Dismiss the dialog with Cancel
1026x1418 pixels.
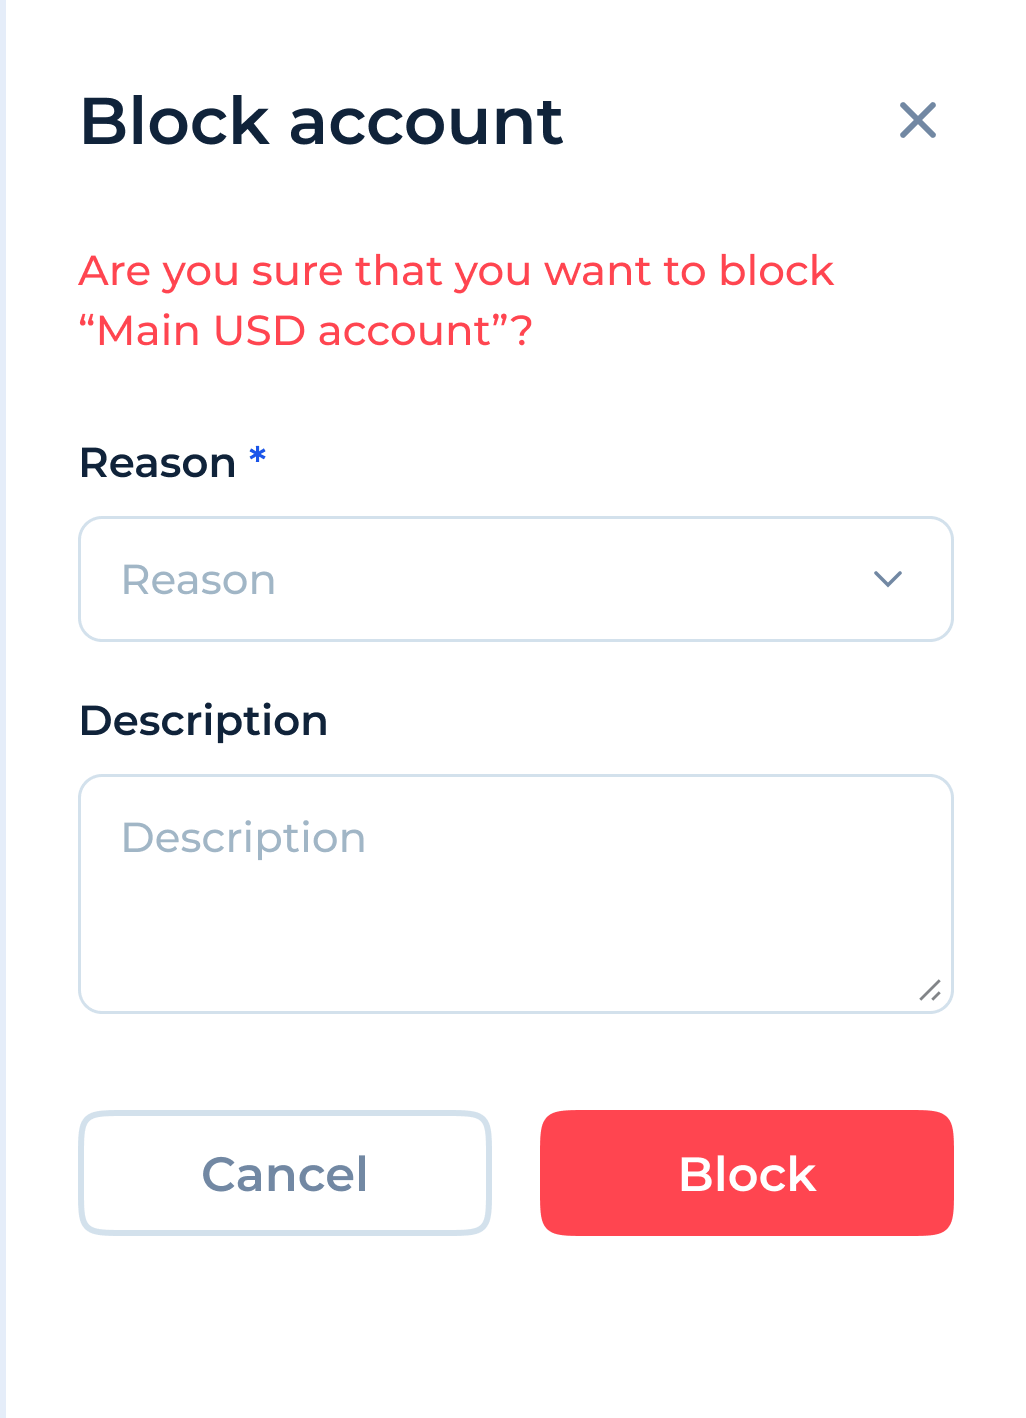point(285,1172)
